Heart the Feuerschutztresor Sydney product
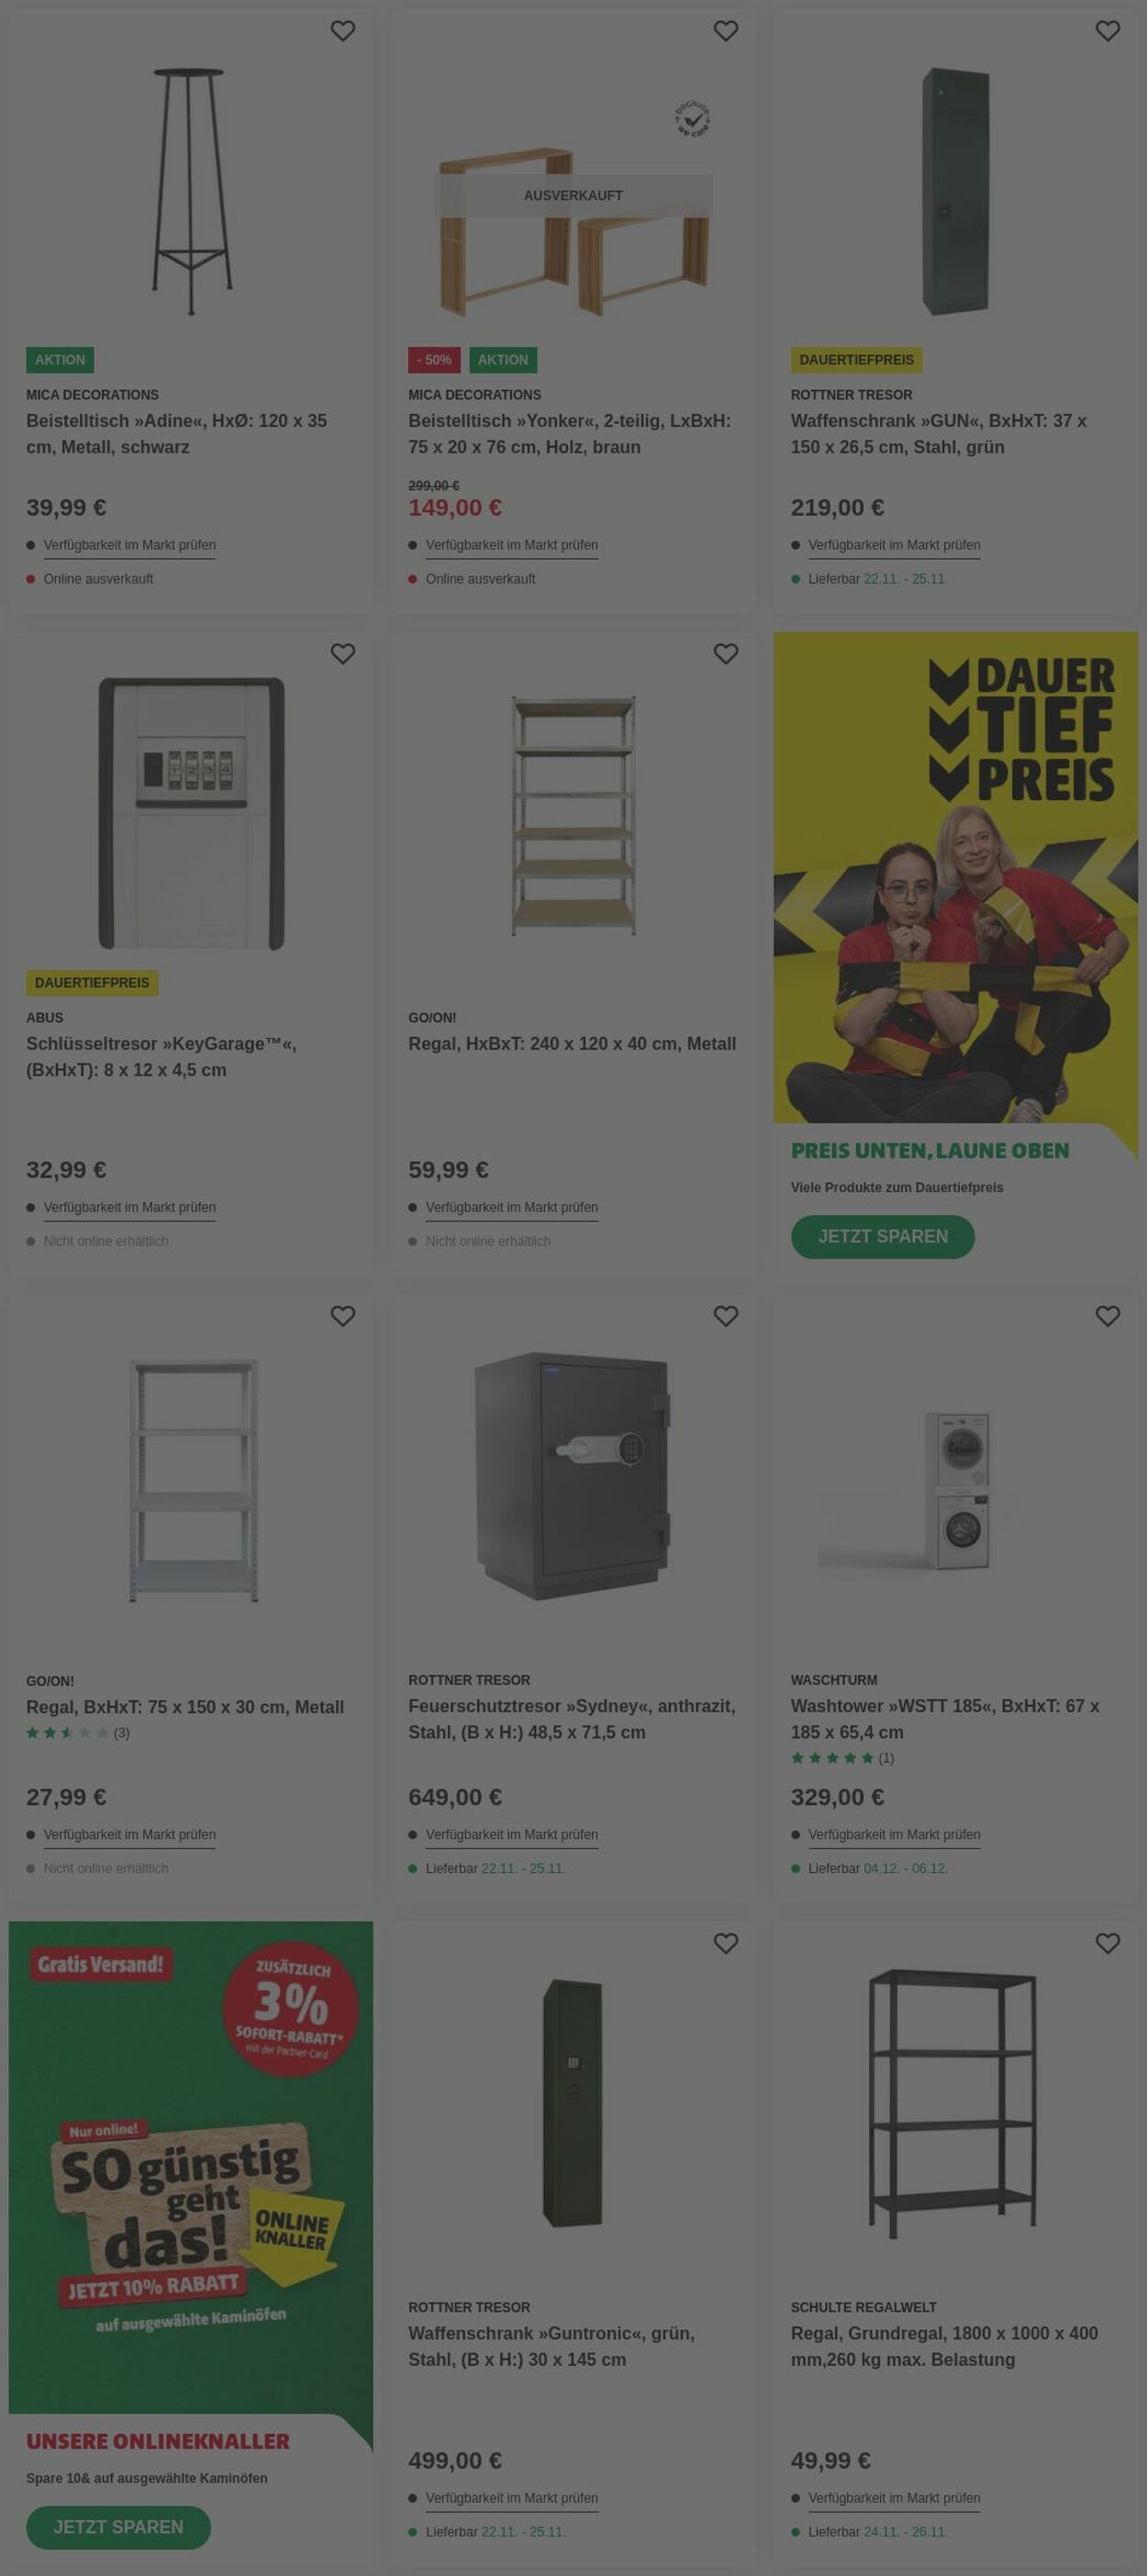The image size is (1147, 2576). 725,1317
